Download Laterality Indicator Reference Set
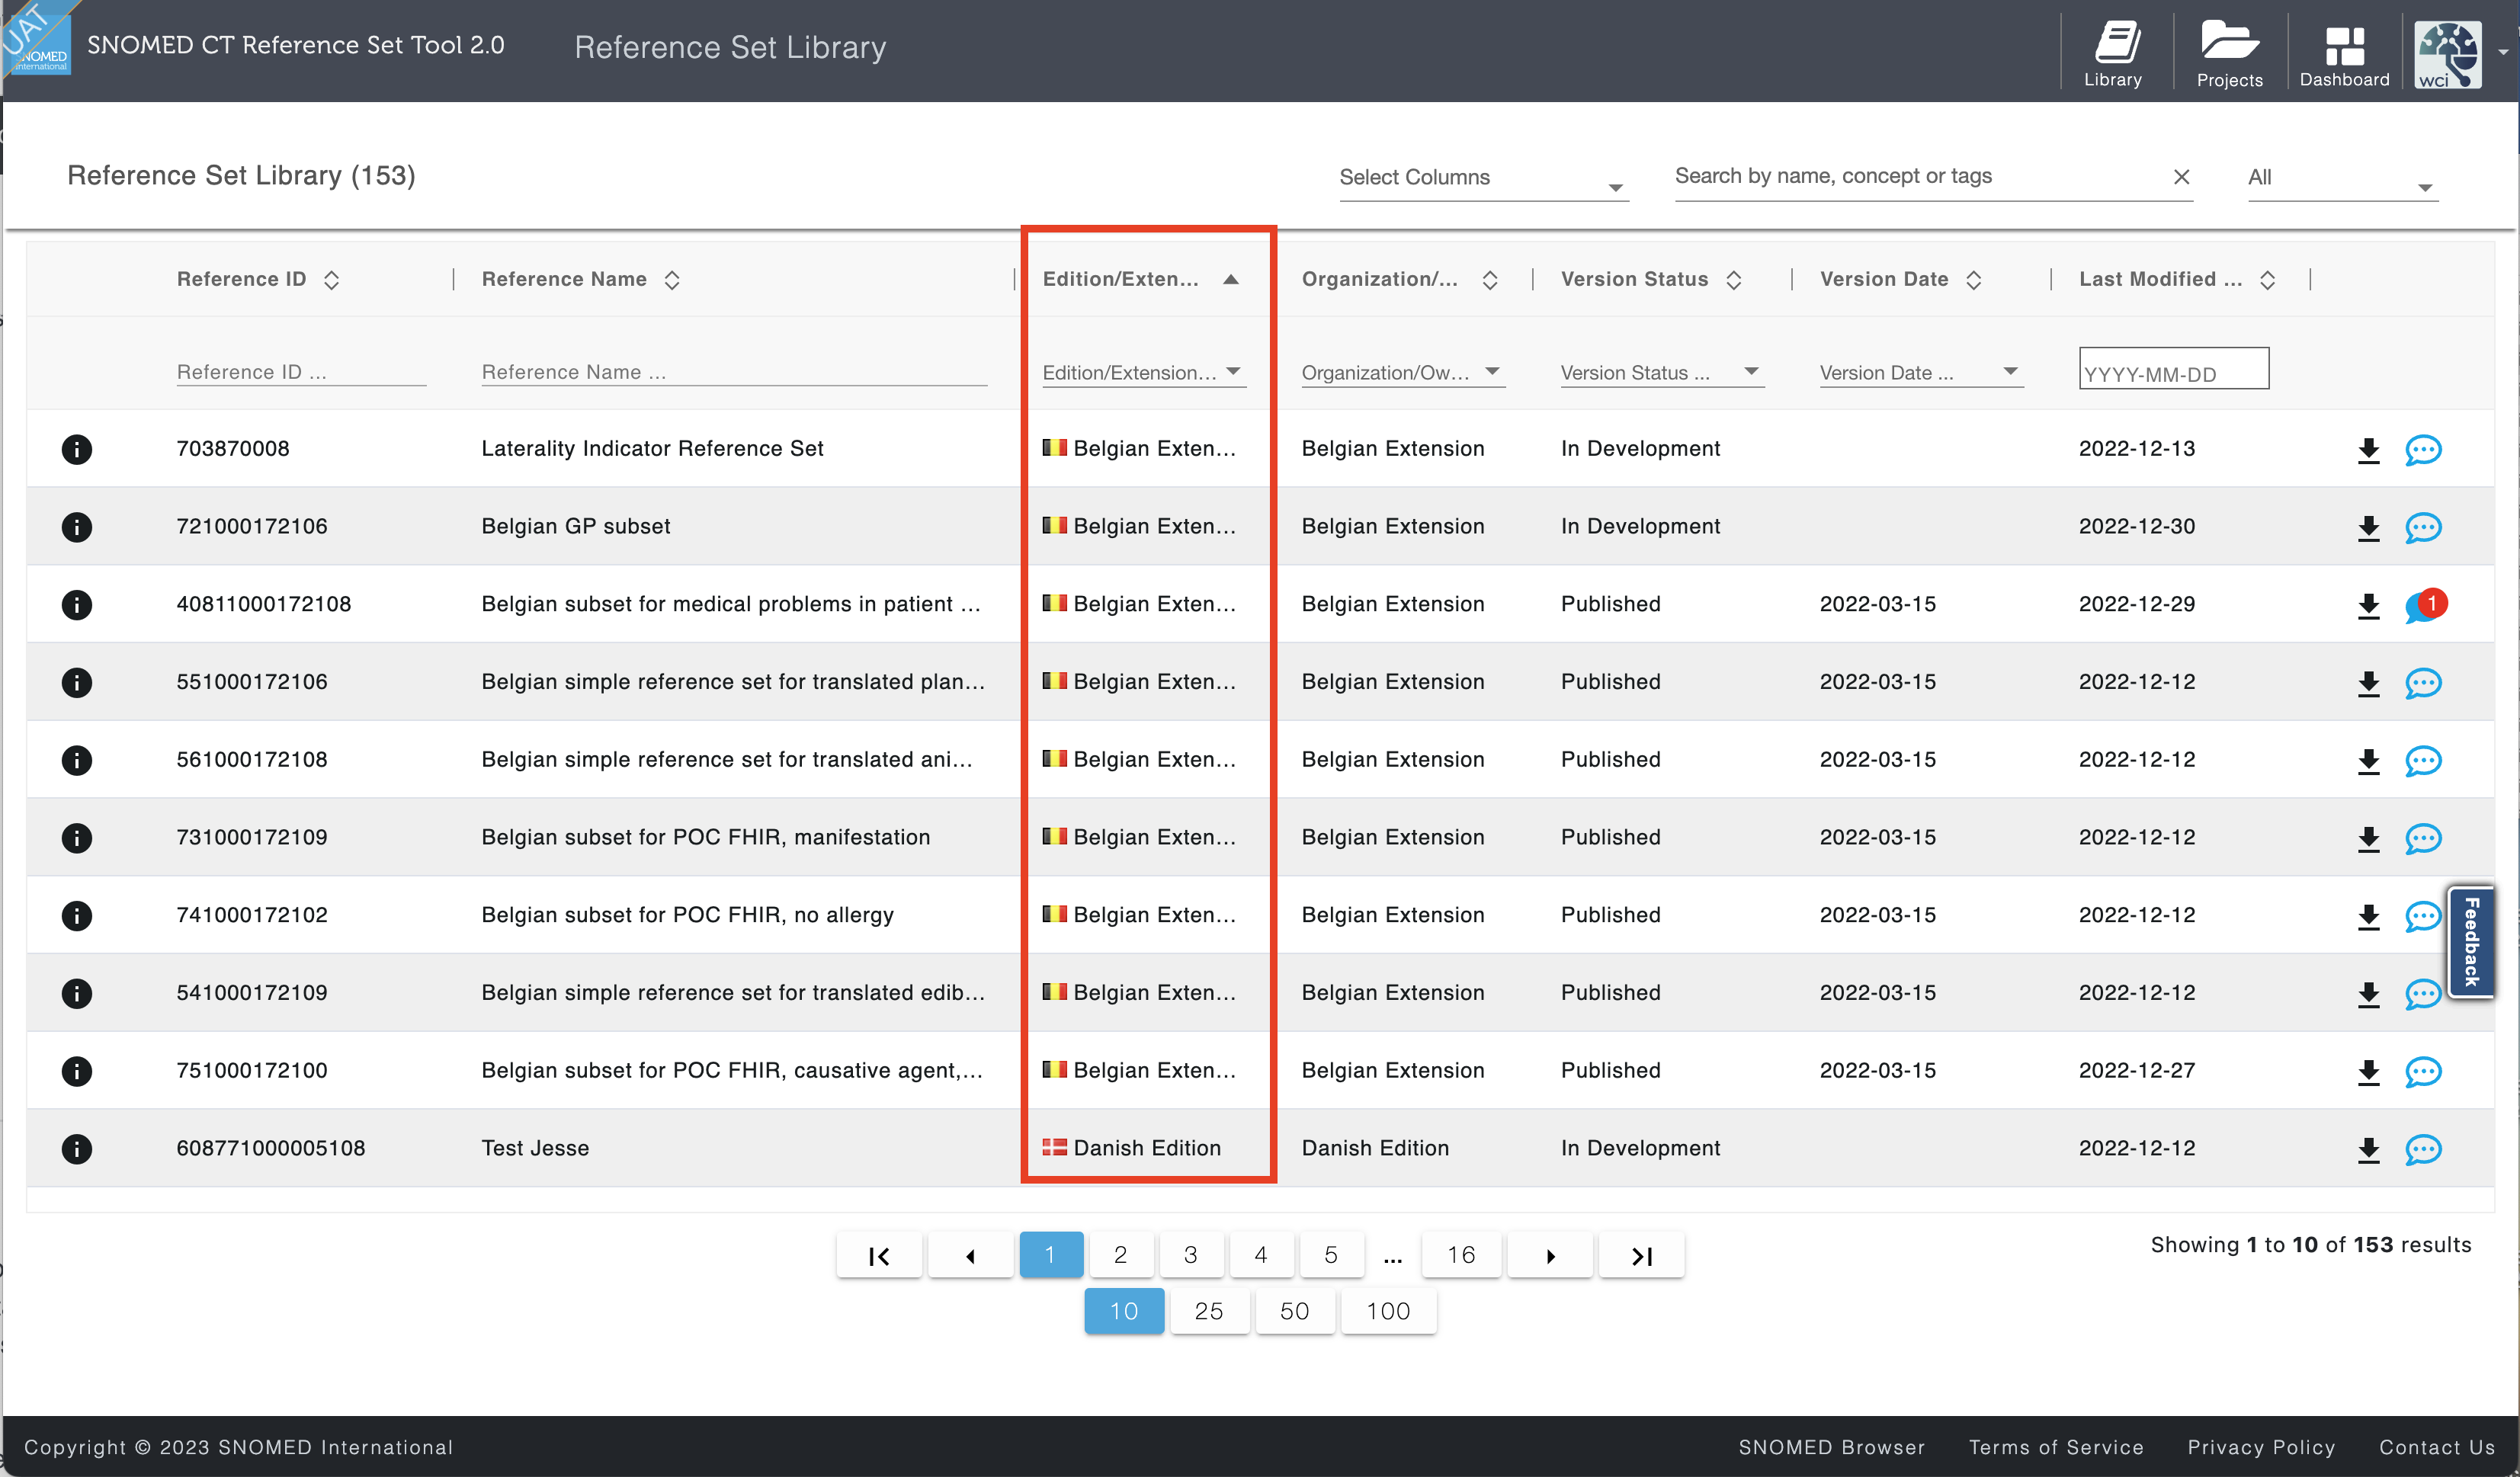 (2368, 450)
